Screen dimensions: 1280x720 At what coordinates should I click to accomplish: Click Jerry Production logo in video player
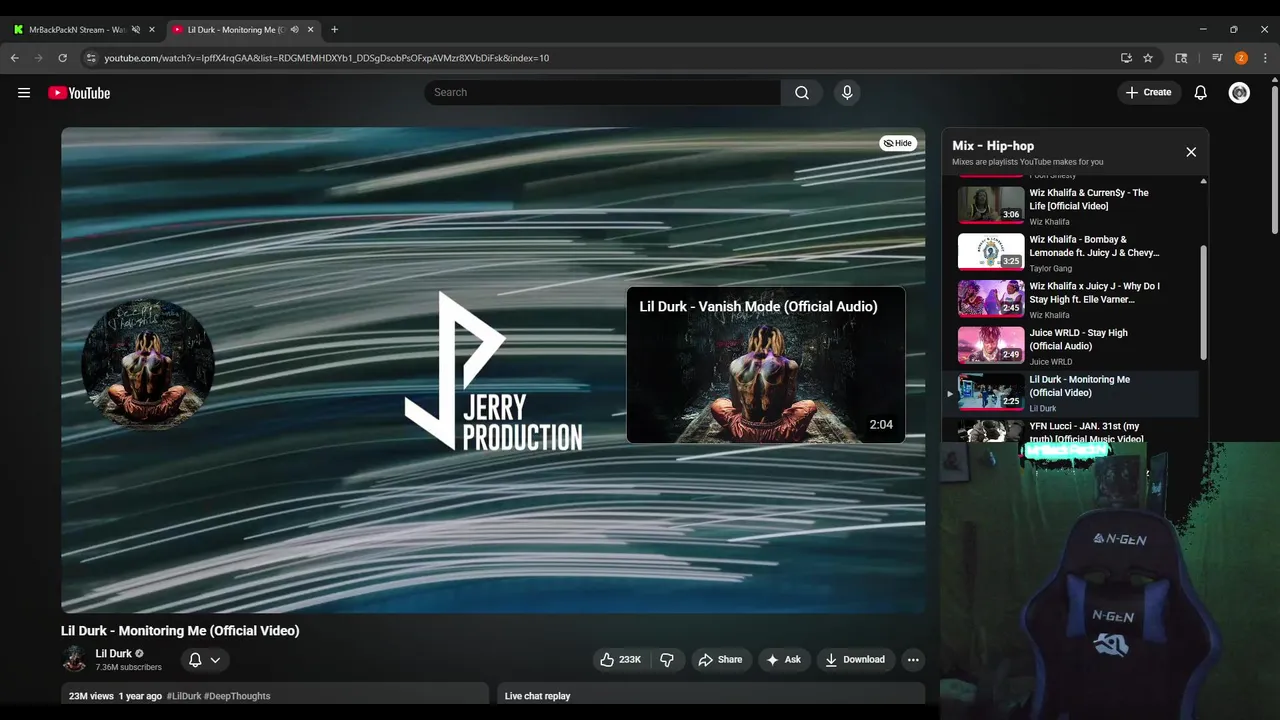pos(492,370)
